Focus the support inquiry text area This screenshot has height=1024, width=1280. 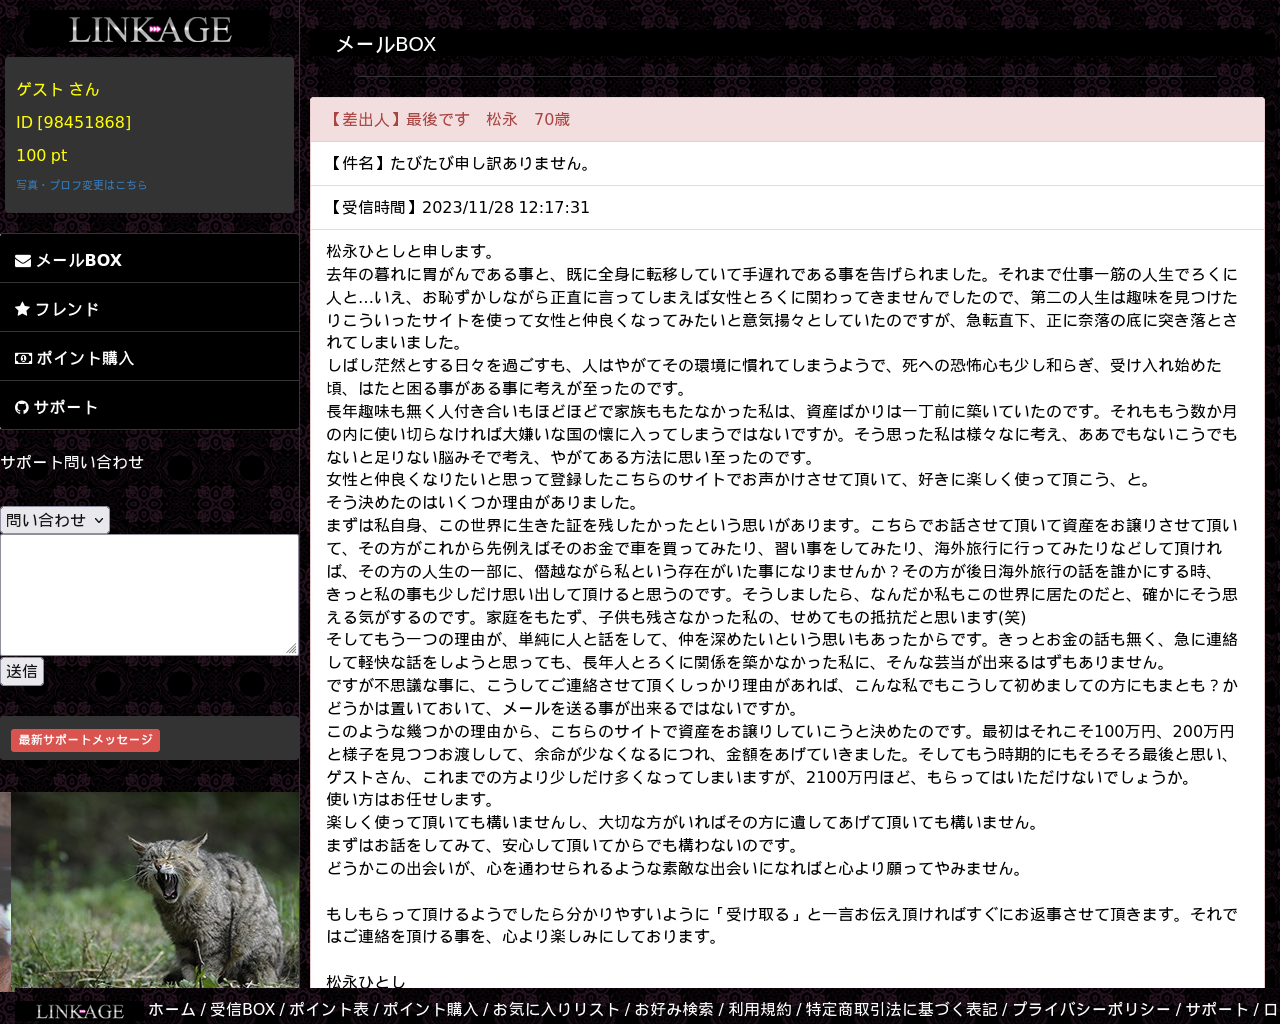[x=149, y=595]
